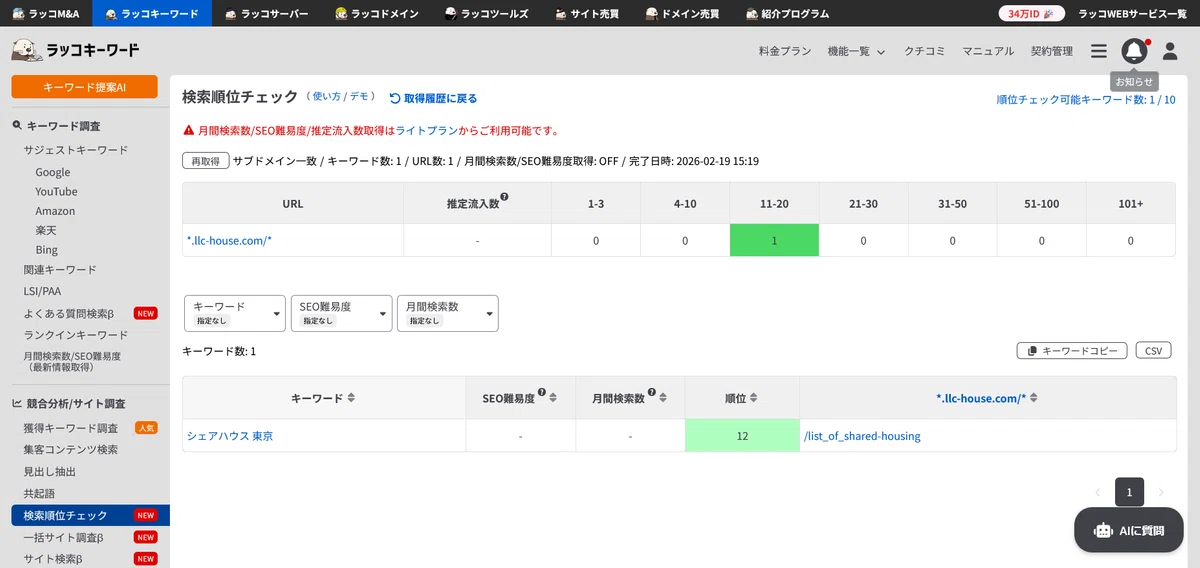Click the help icon beside 月間検索数 header
Viewport: 1200px width, 568px height.
point(653,393)
